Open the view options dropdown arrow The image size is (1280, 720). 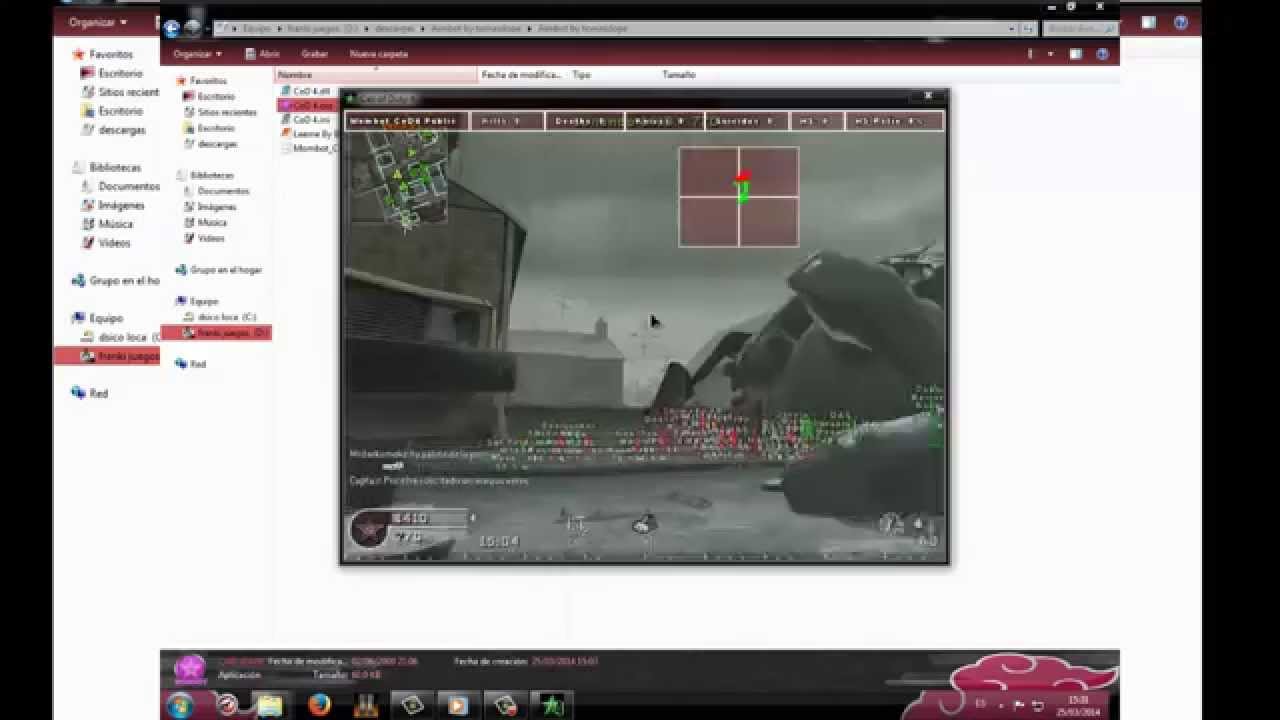coord(1050,54)
